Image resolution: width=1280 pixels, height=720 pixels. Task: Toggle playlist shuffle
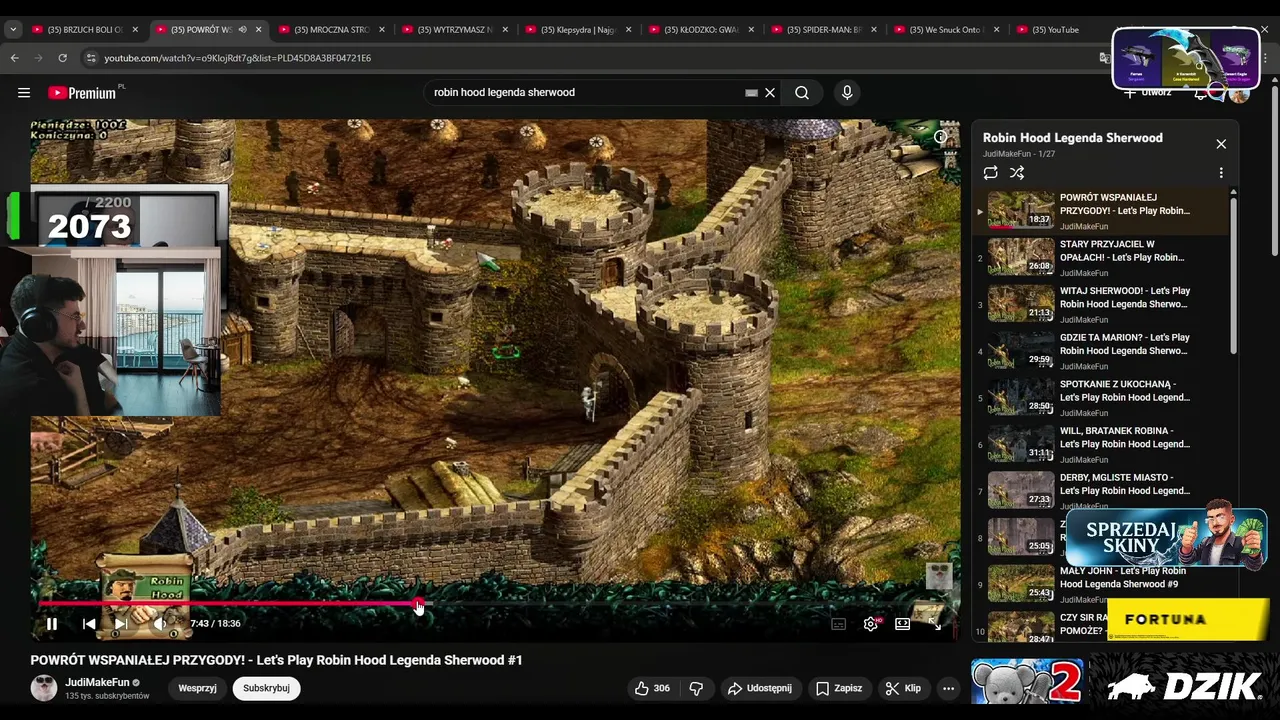[x=1017, y=173]
